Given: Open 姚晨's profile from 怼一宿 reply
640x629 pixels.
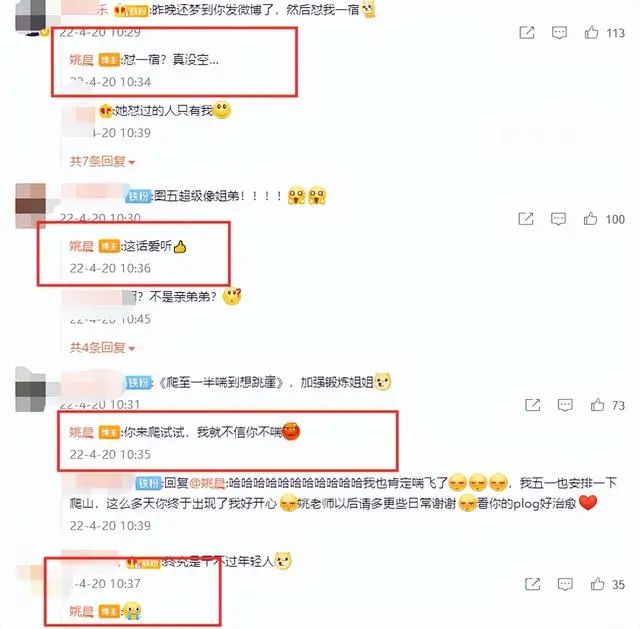Looking at the screenshot, I should 82,60.
